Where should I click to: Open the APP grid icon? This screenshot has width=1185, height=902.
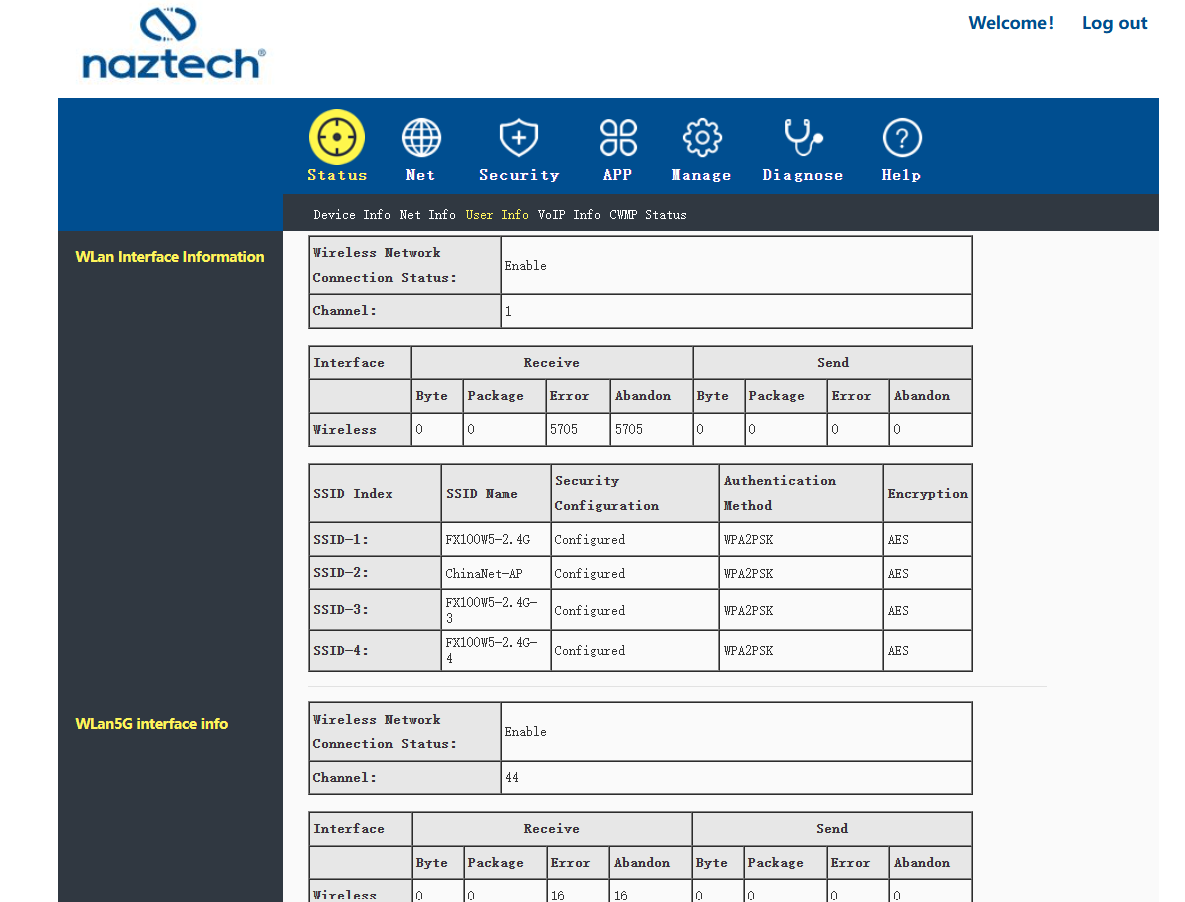coord(618,137)
